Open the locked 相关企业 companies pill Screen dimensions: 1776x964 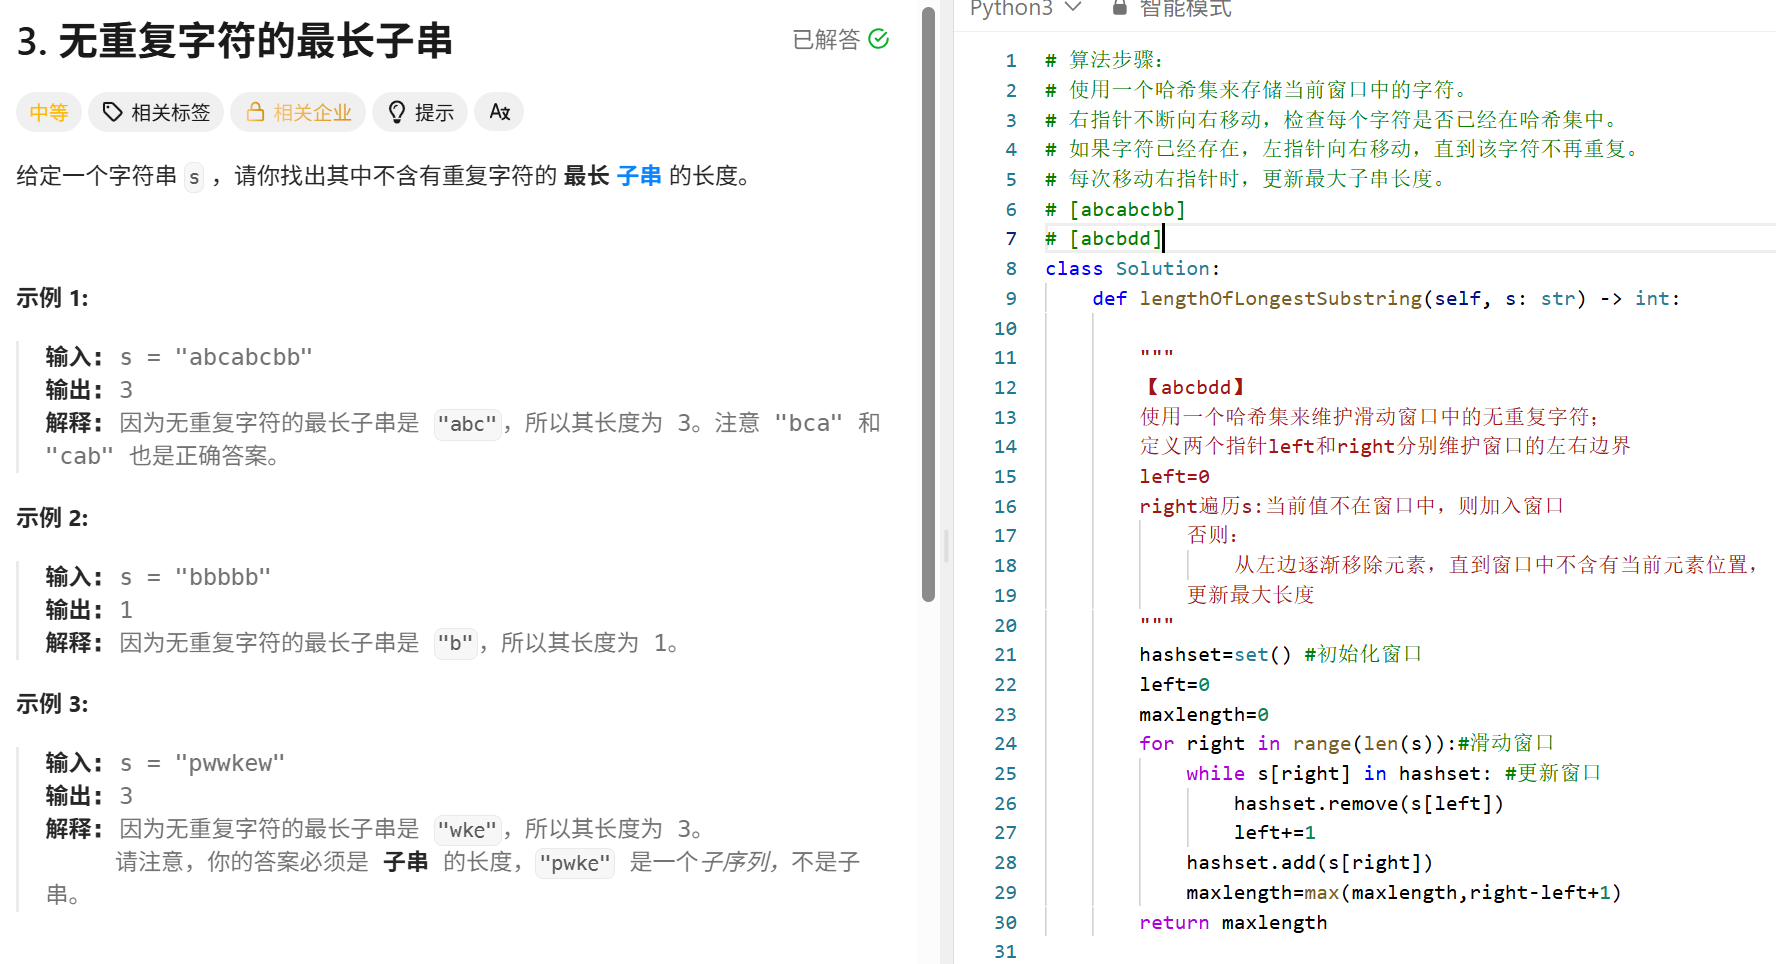pyautogui.click(x=298, y=112)
